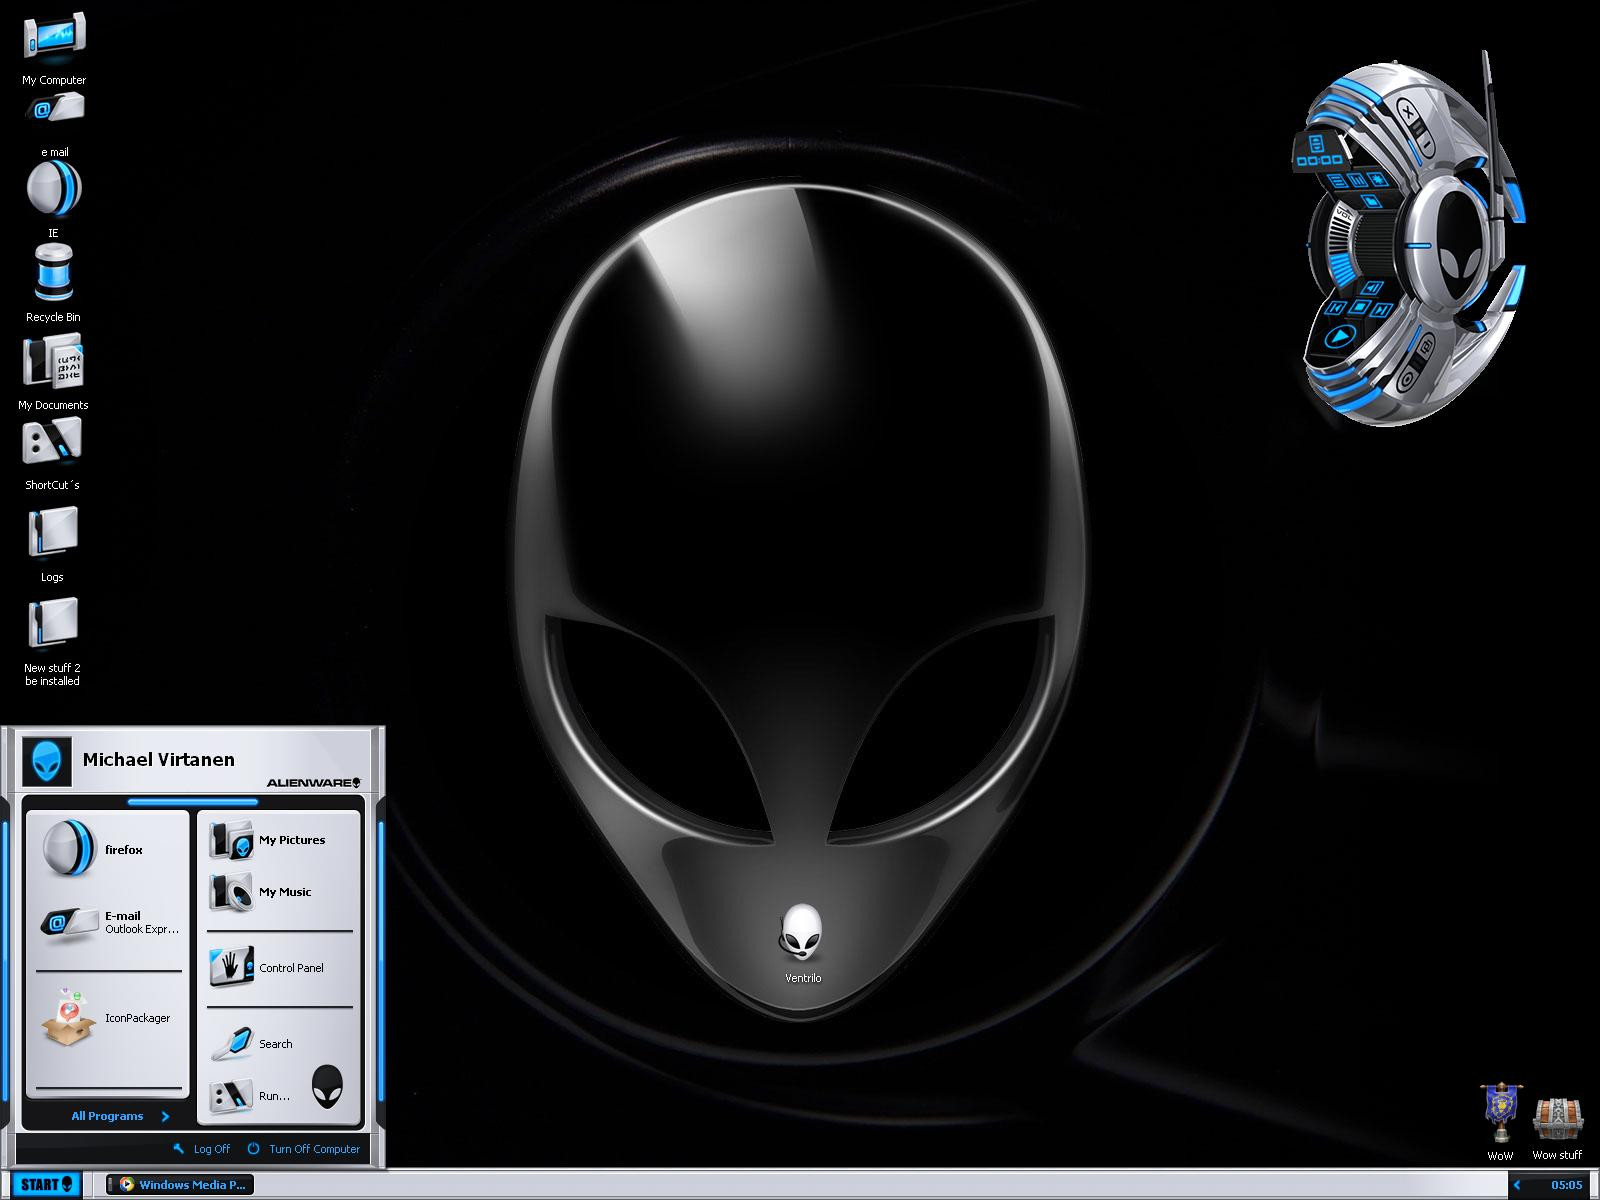The image size is (1600, 1200).
Task: Expand All Programs list
Action: click(x=120, y=1116)
